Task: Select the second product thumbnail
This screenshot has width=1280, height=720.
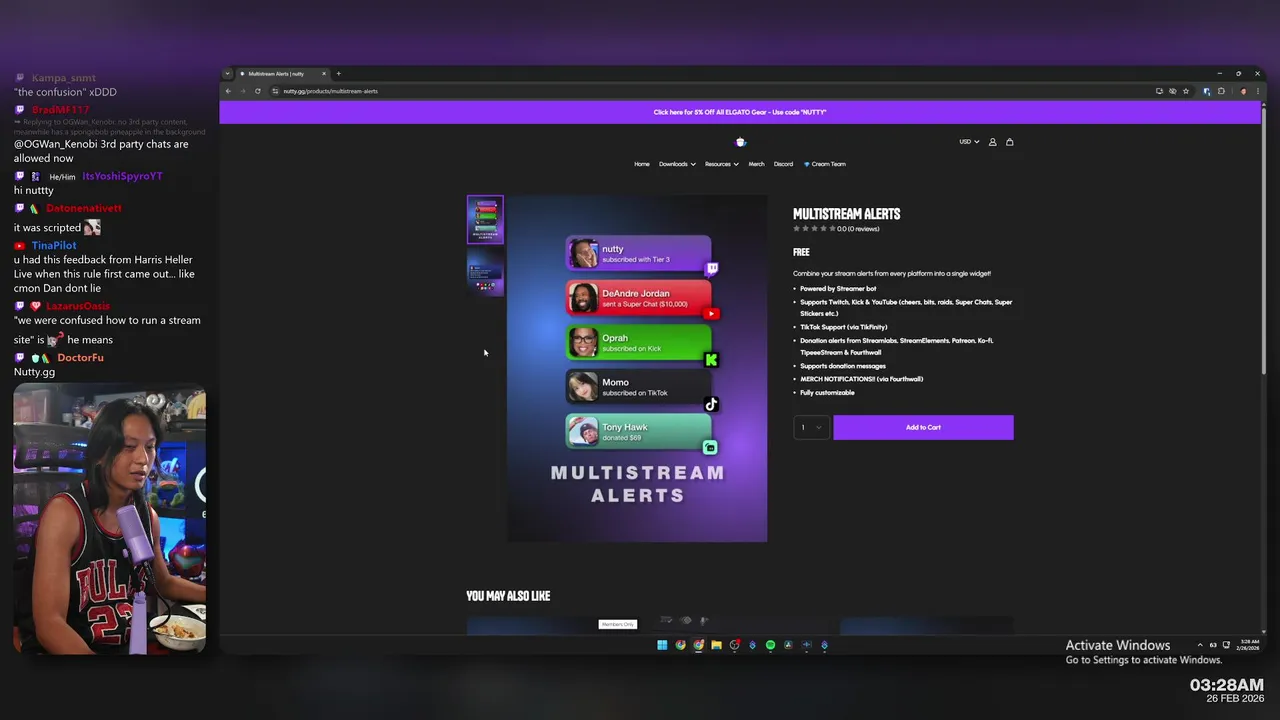Action: [485, 273]
